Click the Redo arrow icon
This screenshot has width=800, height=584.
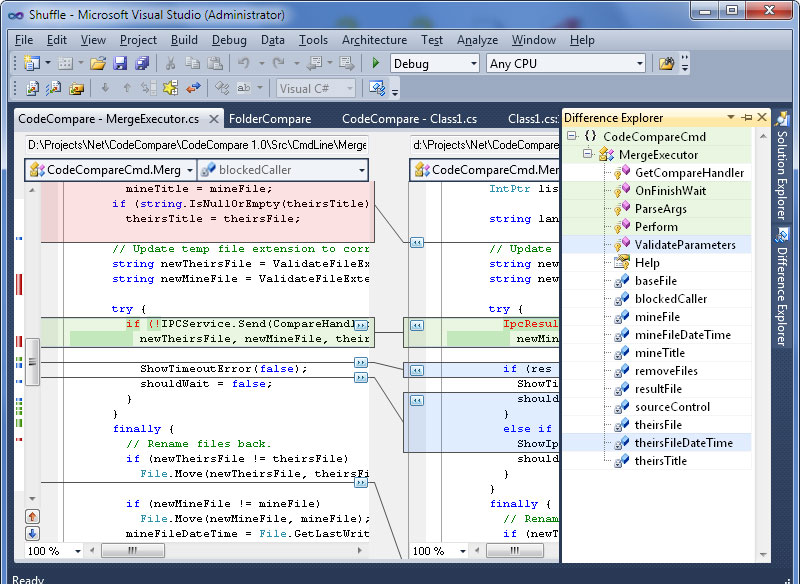(x=279, y=63)
